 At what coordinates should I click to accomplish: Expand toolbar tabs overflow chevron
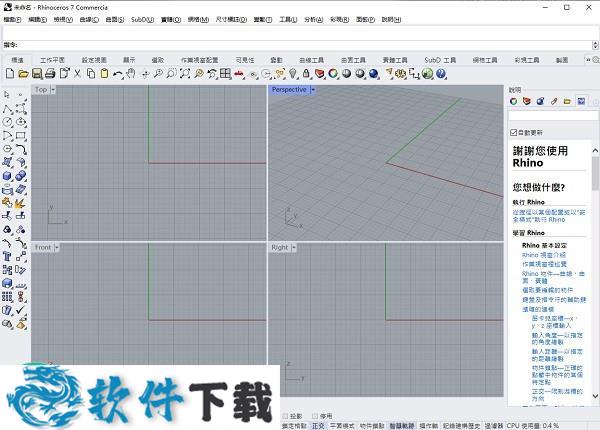(x=588, y=60)
